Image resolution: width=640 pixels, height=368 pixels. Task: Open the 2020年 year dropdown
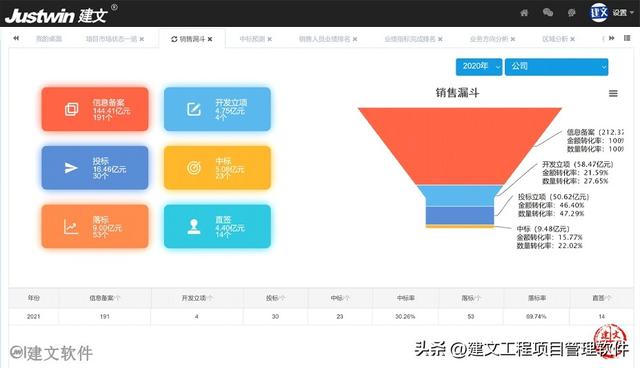click(479, 67)
